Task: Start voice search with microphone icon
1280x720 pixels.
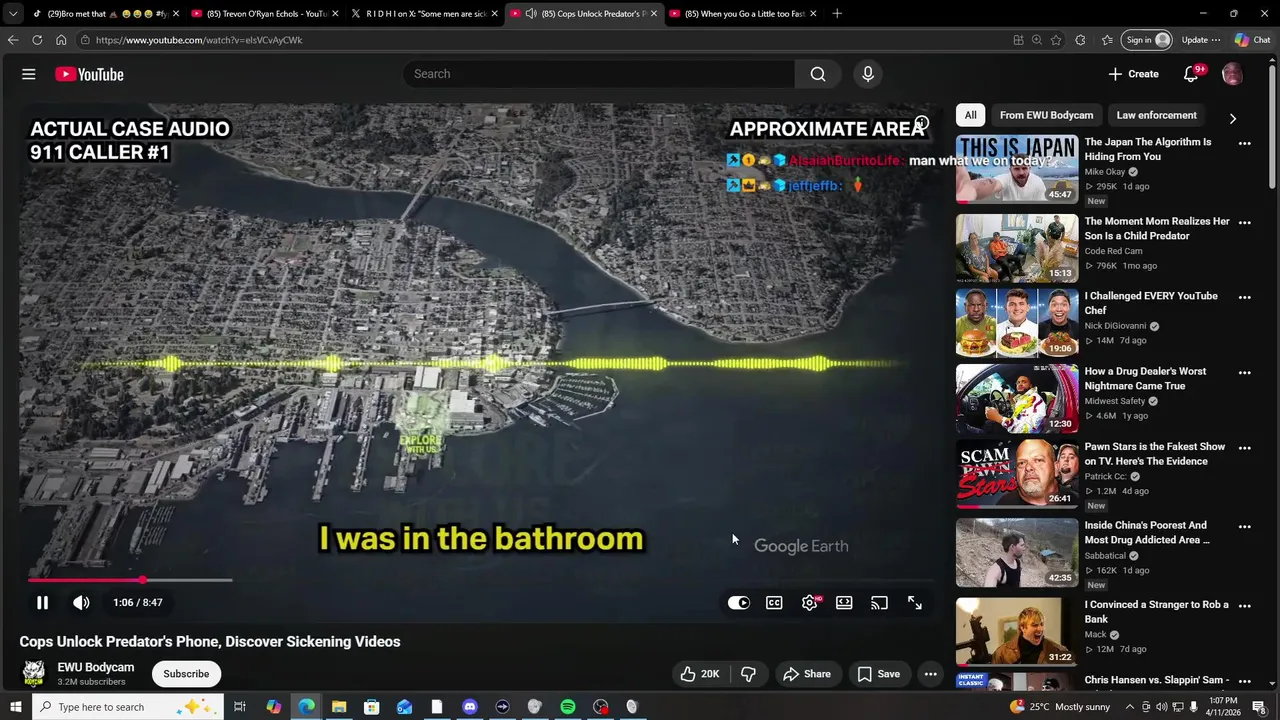Action: pos(868,74)
